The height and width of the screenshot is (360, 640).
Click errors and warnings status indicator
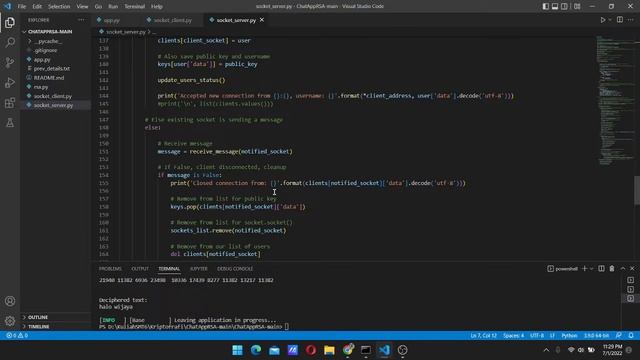pos(17,336)
